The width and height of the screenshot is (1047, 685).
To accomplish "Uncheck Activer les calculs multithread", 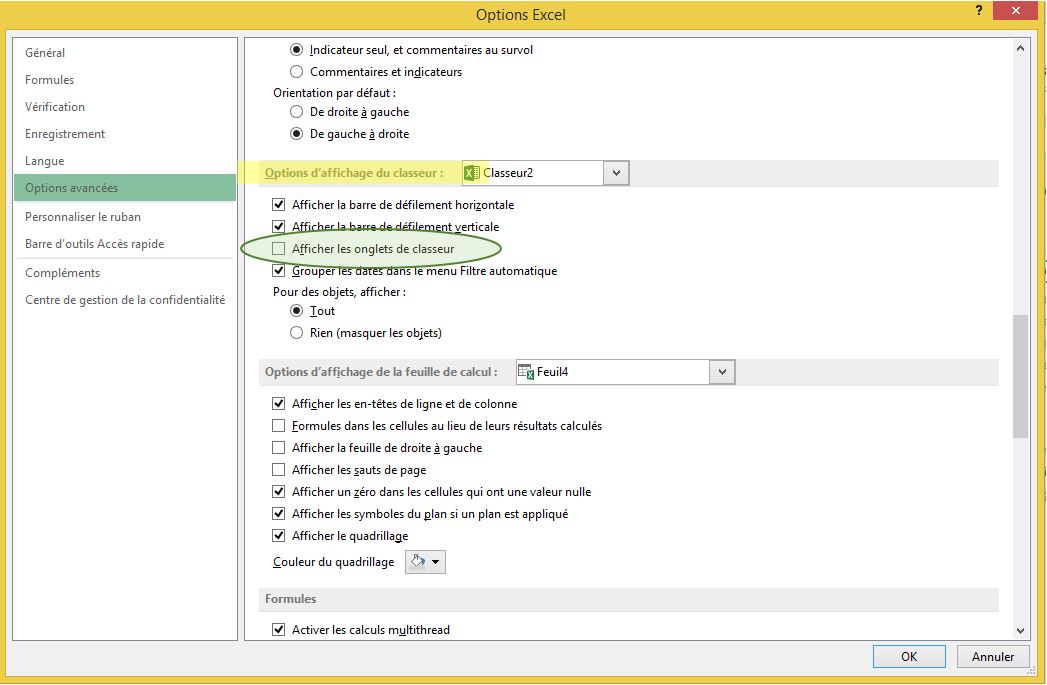I will click(279, 630).
